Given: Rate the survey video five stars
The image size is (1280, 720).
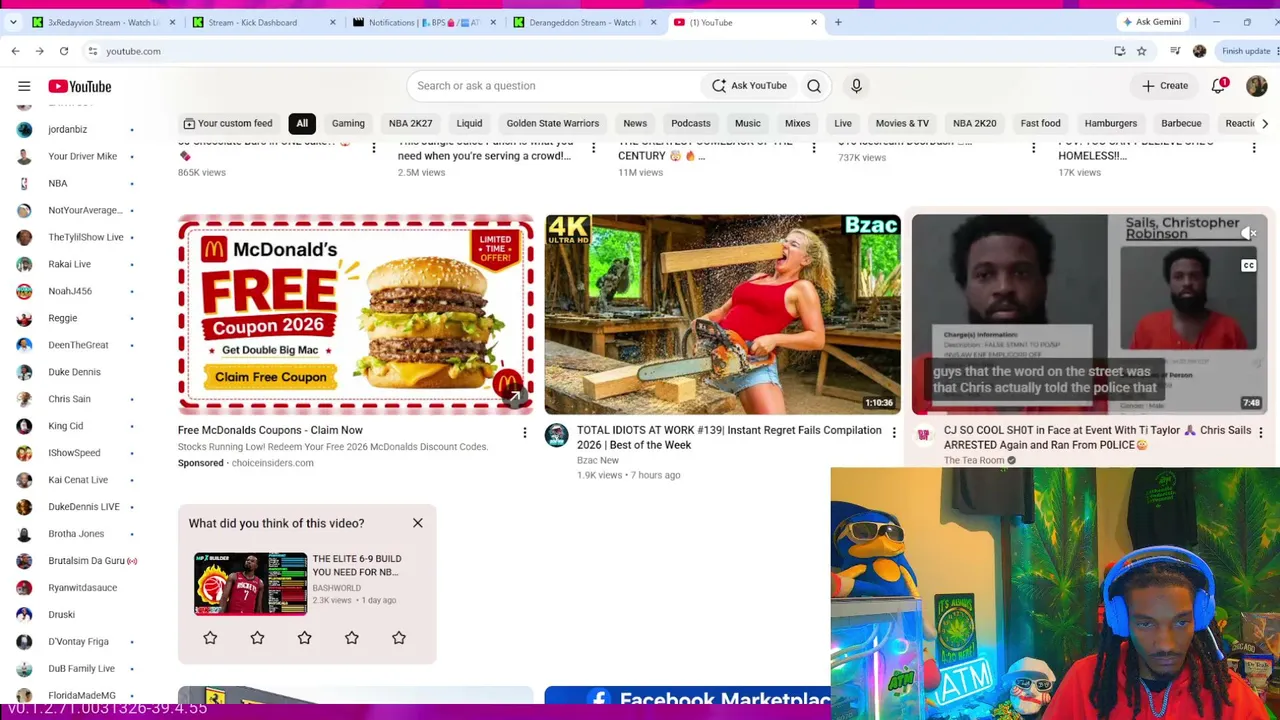Looking at the screenshot, I should click(399, 638).
